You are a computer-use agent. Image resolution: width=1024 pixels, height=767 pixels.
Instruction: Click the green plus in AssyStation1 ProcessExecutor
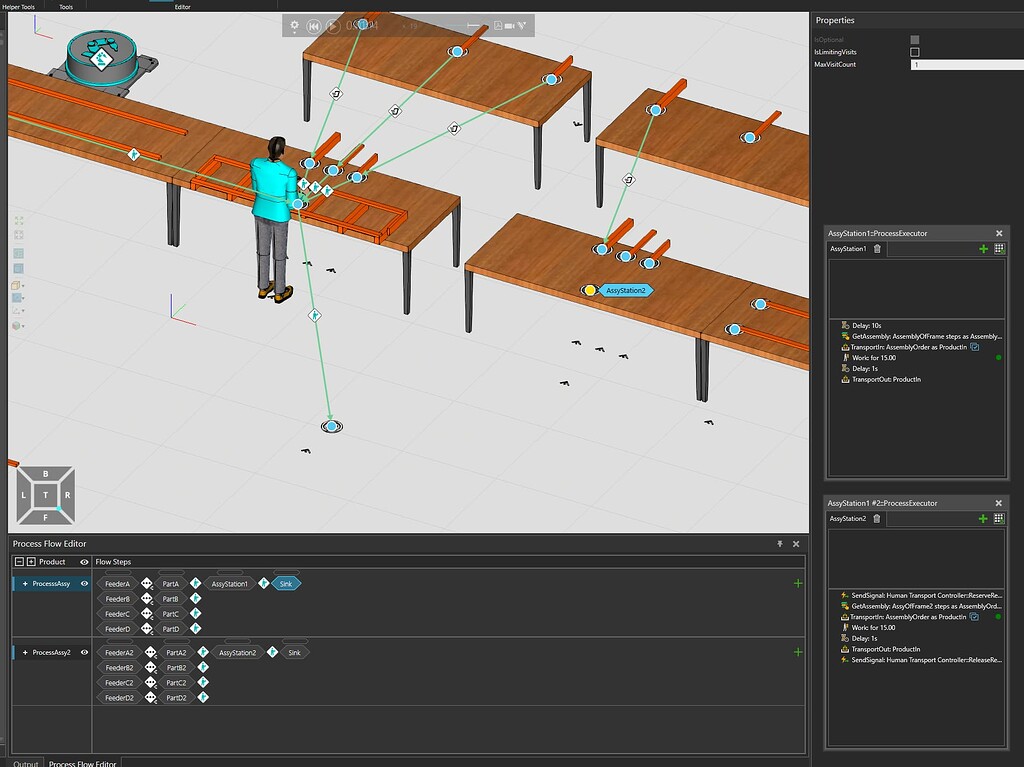pyautogui.click(x=985, y=249)
